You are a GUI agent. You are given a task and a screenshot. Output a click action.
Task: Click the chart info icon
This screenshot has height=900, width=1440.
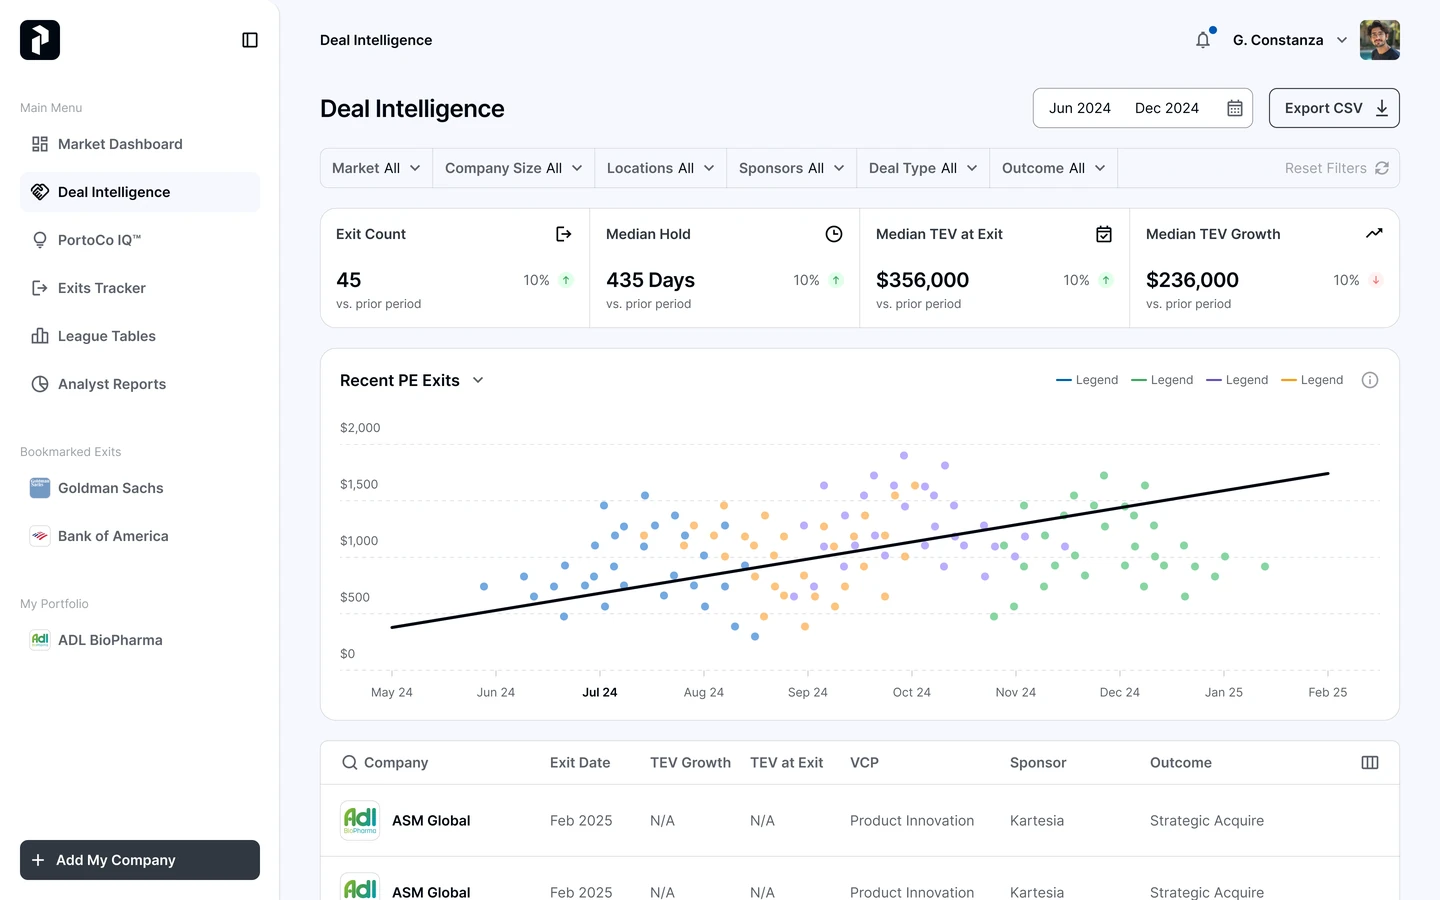click(1370, 380)
